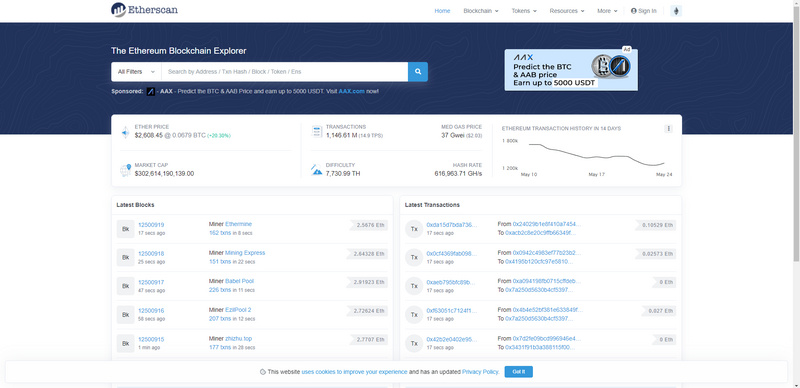Click the Etherscan logo
Image resolution: width=800 pixels, height=388 pixels.
(x=144, y=10)
